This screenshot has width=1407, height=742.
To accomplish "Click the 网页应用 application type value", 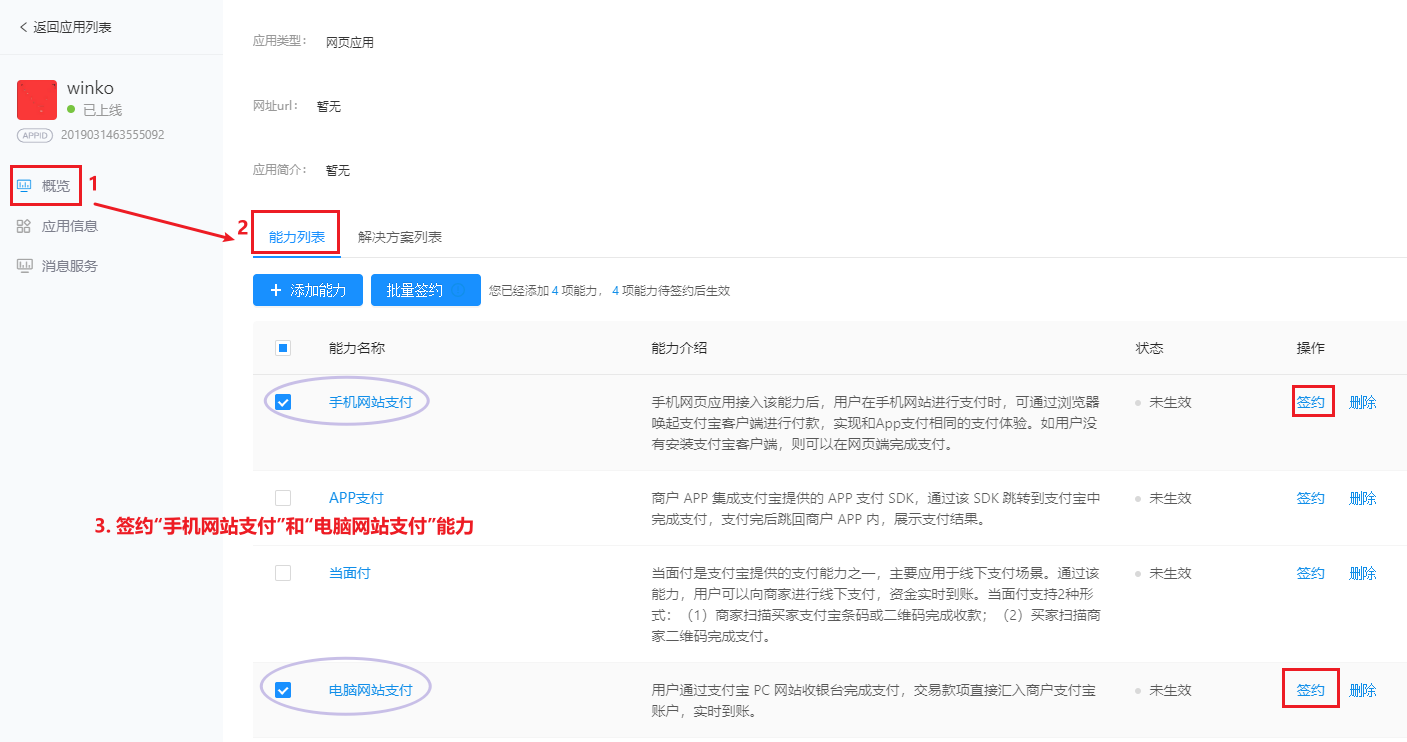I will point(350,42).
